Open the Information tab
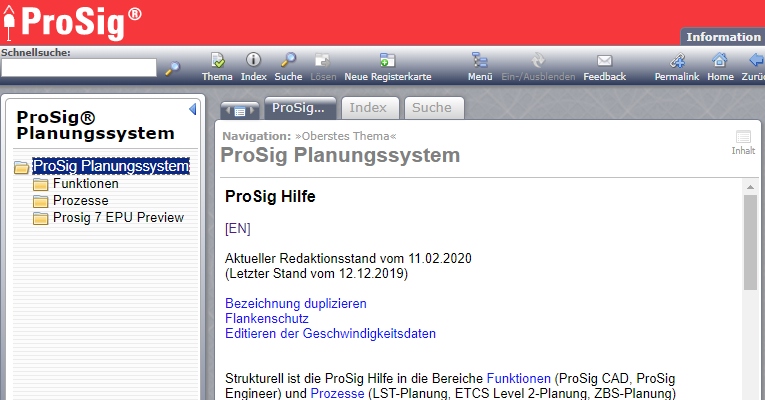The height and width of the screenshot is (400, 765). (x=723, y=37)
